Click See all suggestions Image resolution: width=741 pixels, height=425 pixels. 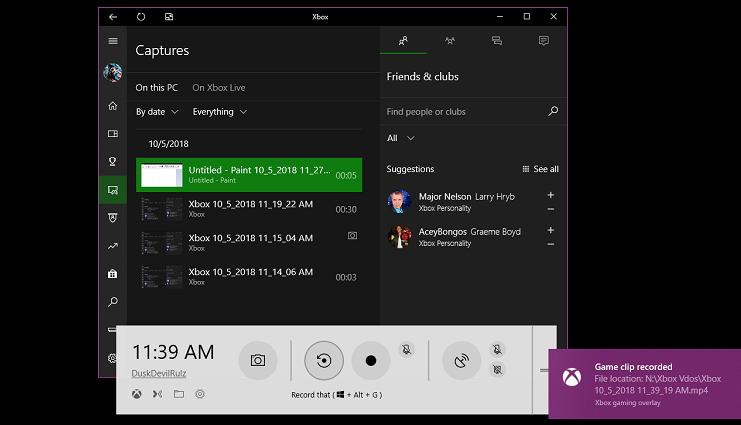[540, 169]
